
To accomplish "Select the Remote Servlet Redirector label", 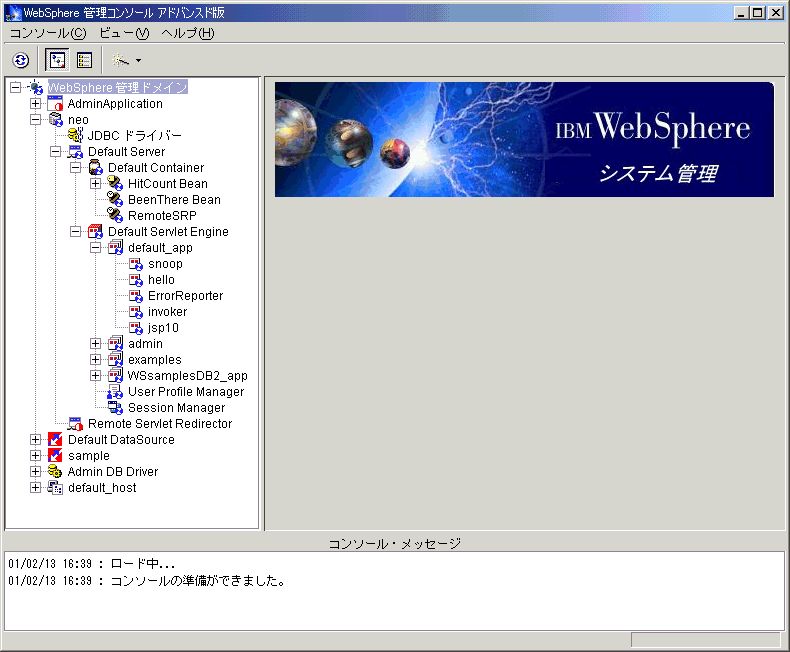I will tap(160, 424).
